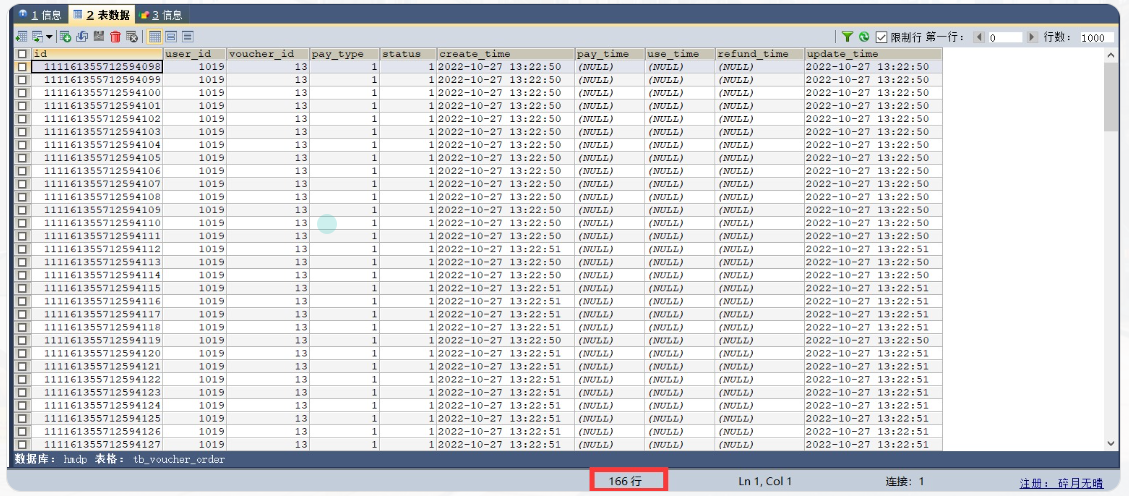The height and width of the screenshot is (496, 1129).
Task: Click the user_id column header
Action: (194, 54)
